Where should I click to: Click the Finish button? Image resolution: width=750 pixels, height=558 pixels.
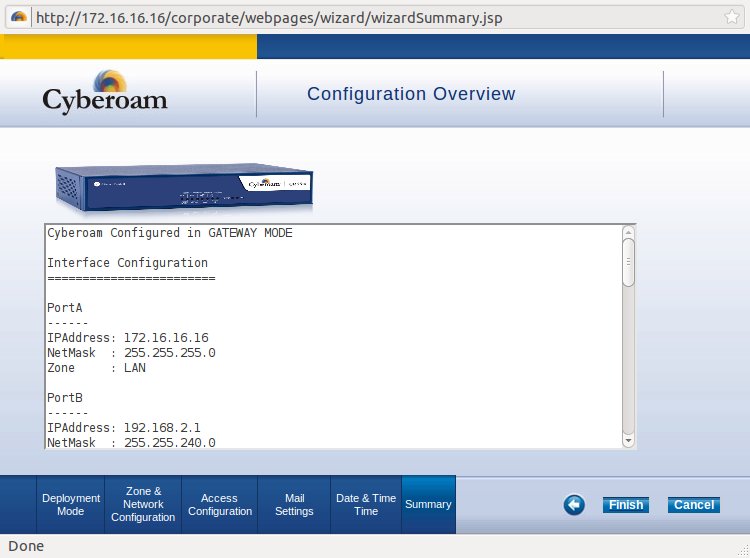[x=626, y=505]
